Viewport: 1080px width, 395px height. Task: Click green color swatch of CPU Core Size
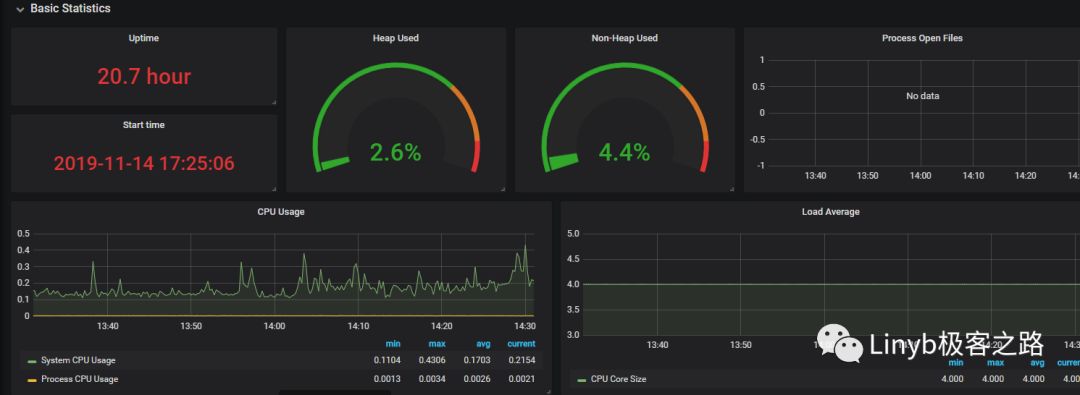click(582, 380)
